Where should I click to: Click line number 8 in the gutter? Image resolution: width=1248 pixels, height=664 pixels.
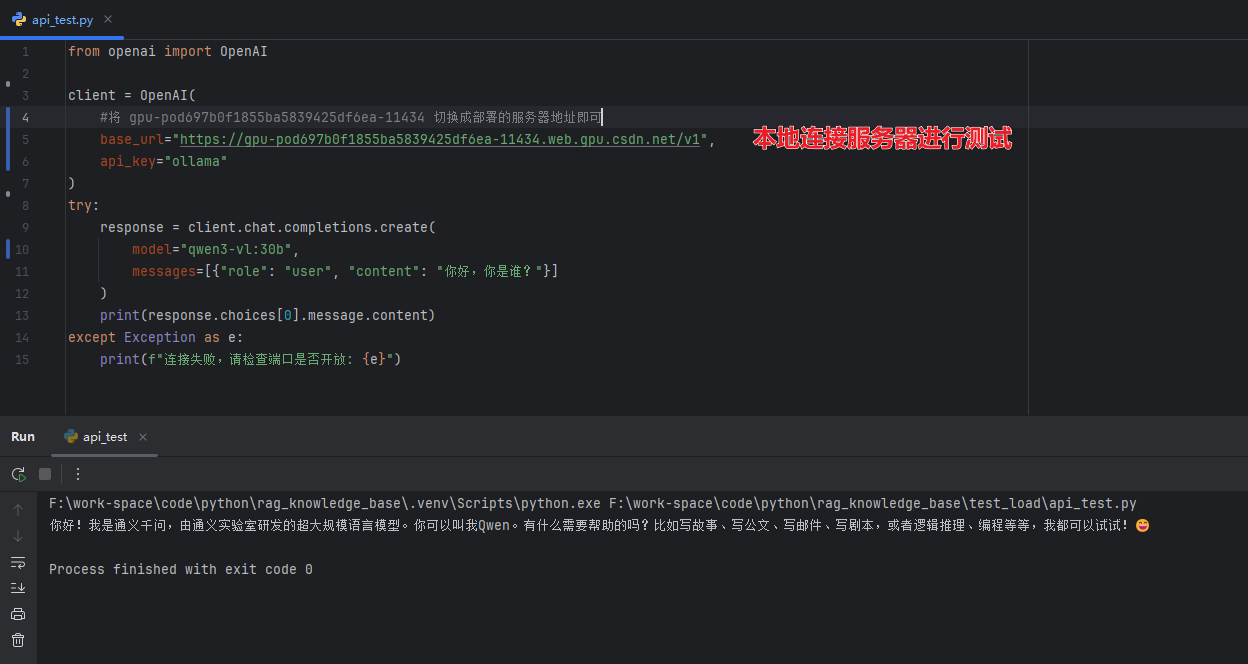(x=25, y=206)
